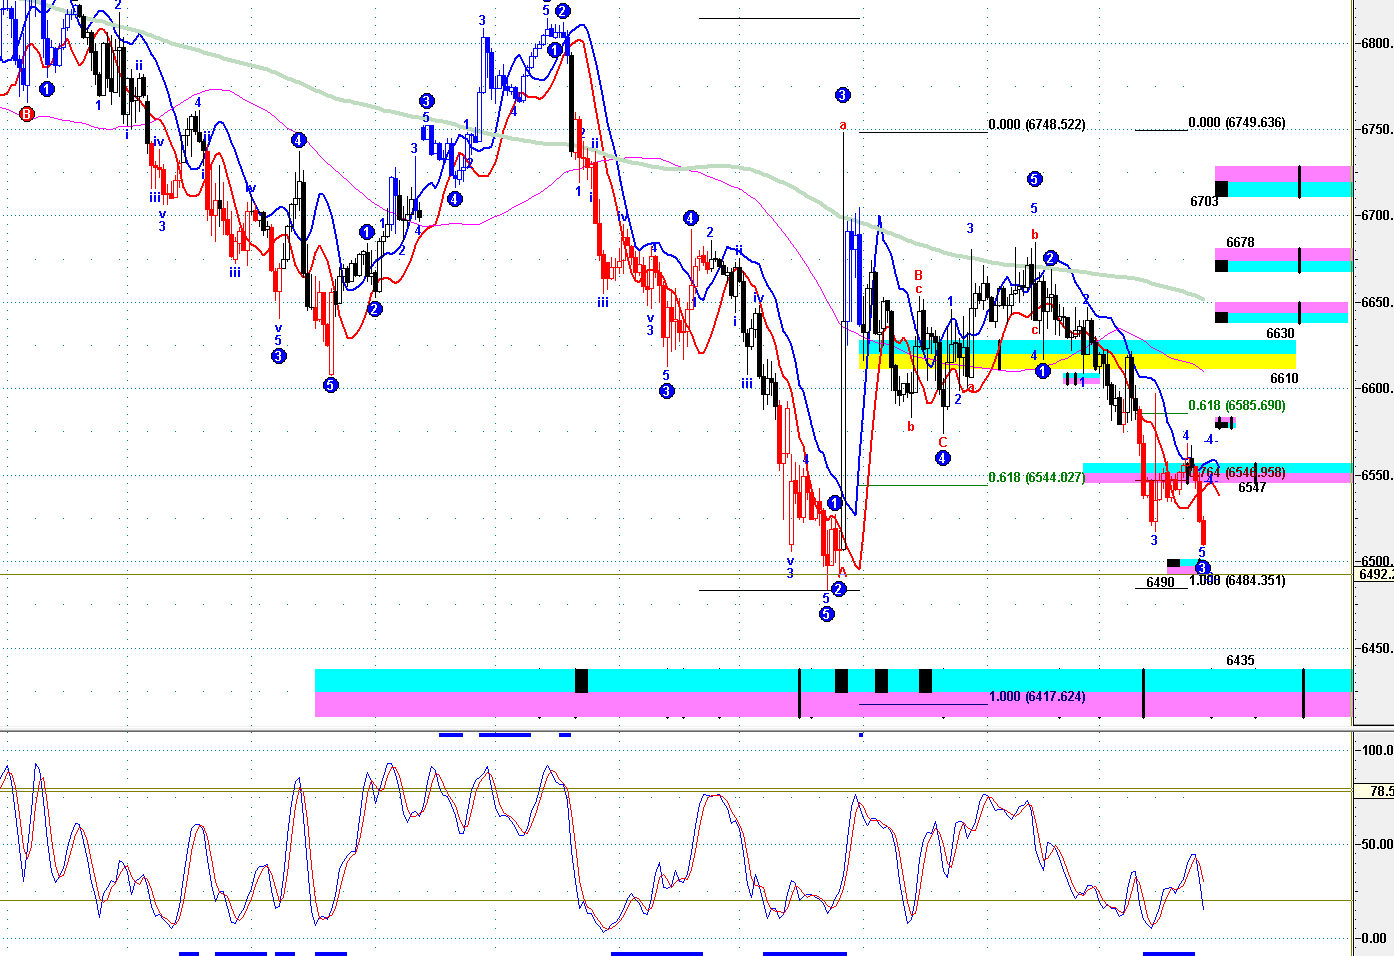This screenshot has height=956, width=1394.
Task: Click the 1.000 (6417.624) projection label
Action: 1037,697
